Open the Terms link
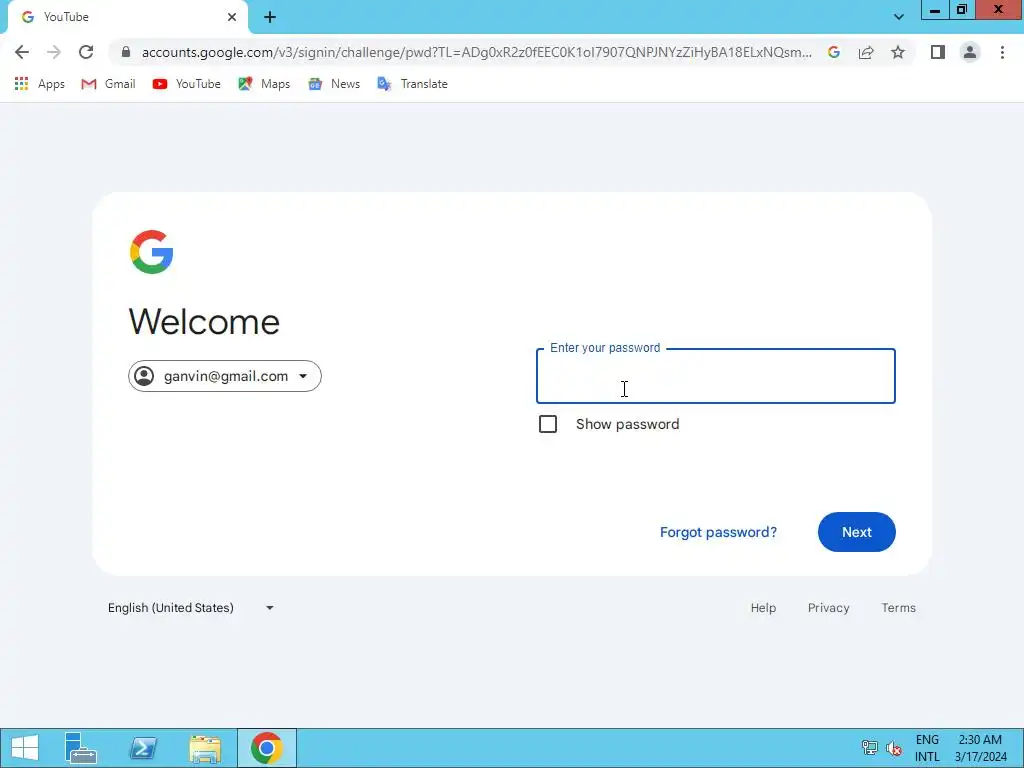The height and width of the screenshot is (768, 1024). point(899,608)
